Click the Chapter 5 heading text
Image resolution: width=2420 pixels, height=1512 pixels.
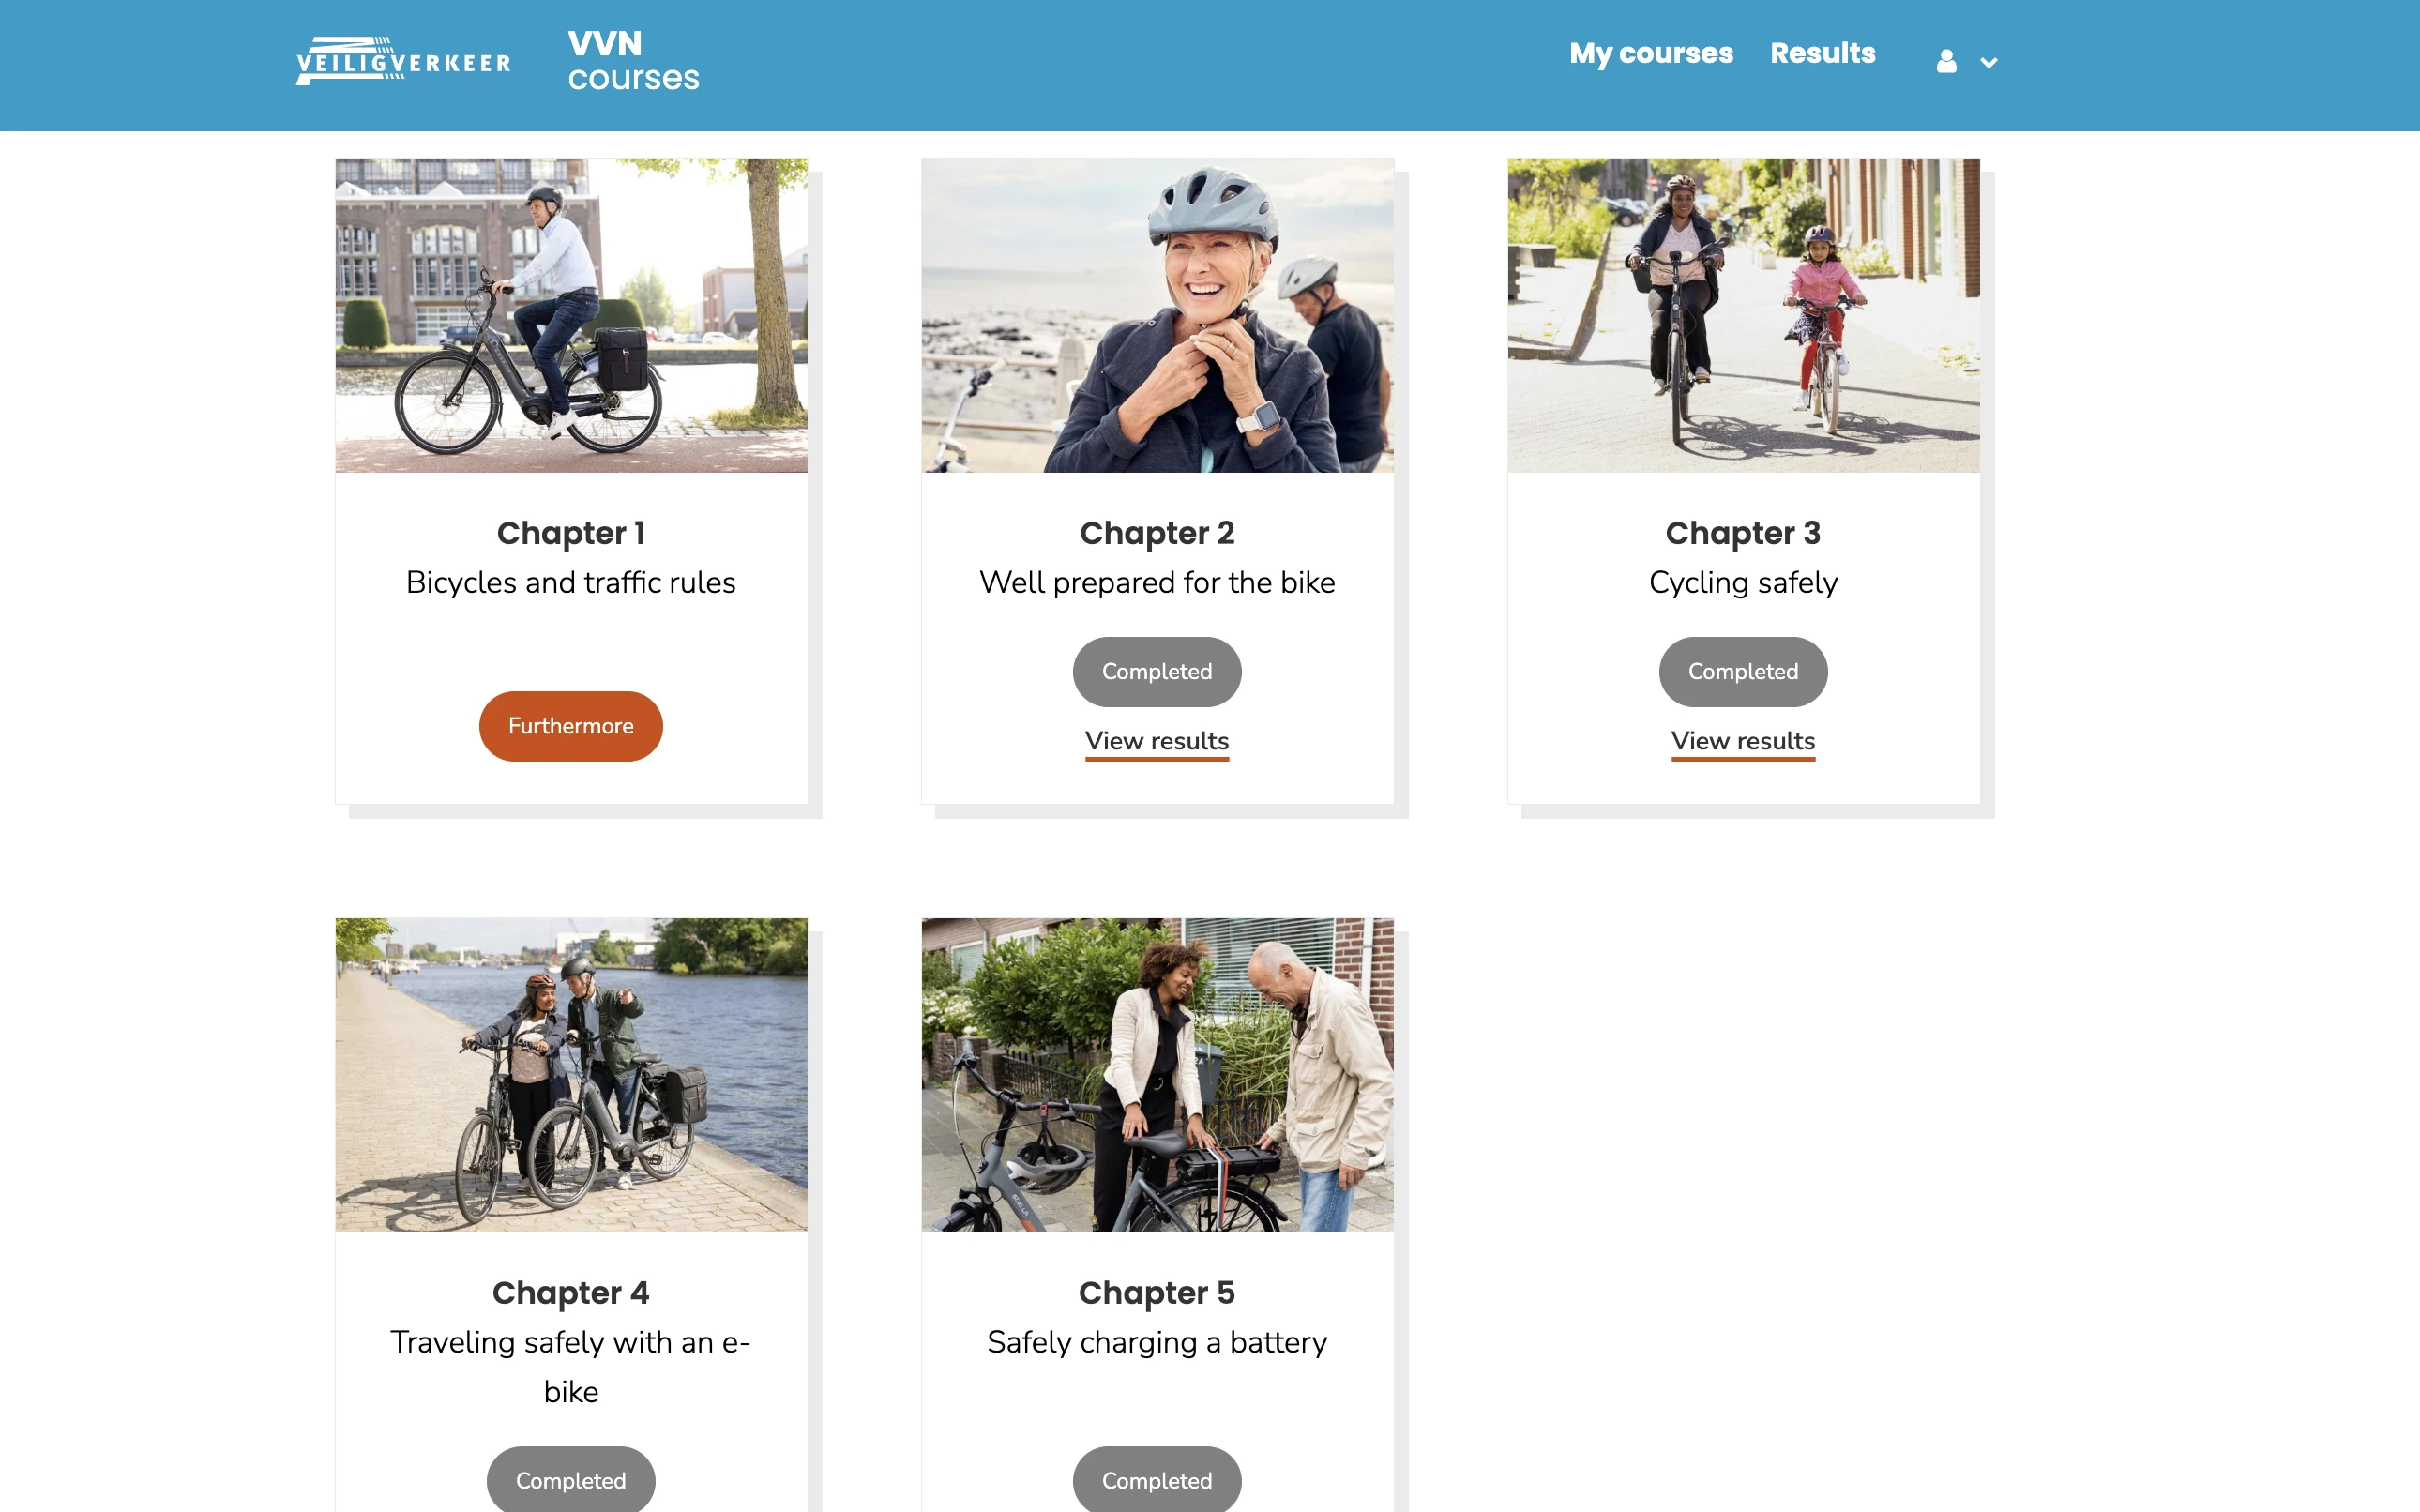click(1157, 1293)
